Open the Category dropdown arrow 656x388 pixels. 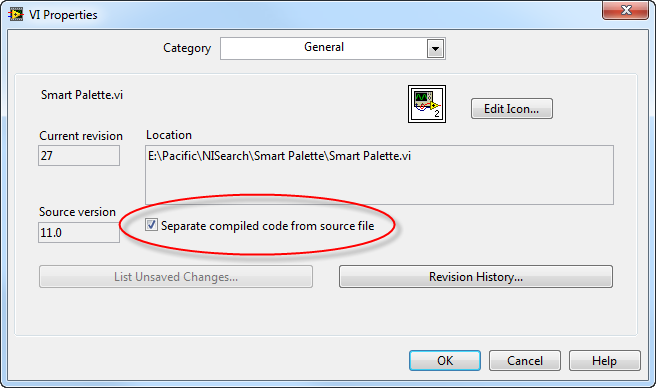coord(435,49)
